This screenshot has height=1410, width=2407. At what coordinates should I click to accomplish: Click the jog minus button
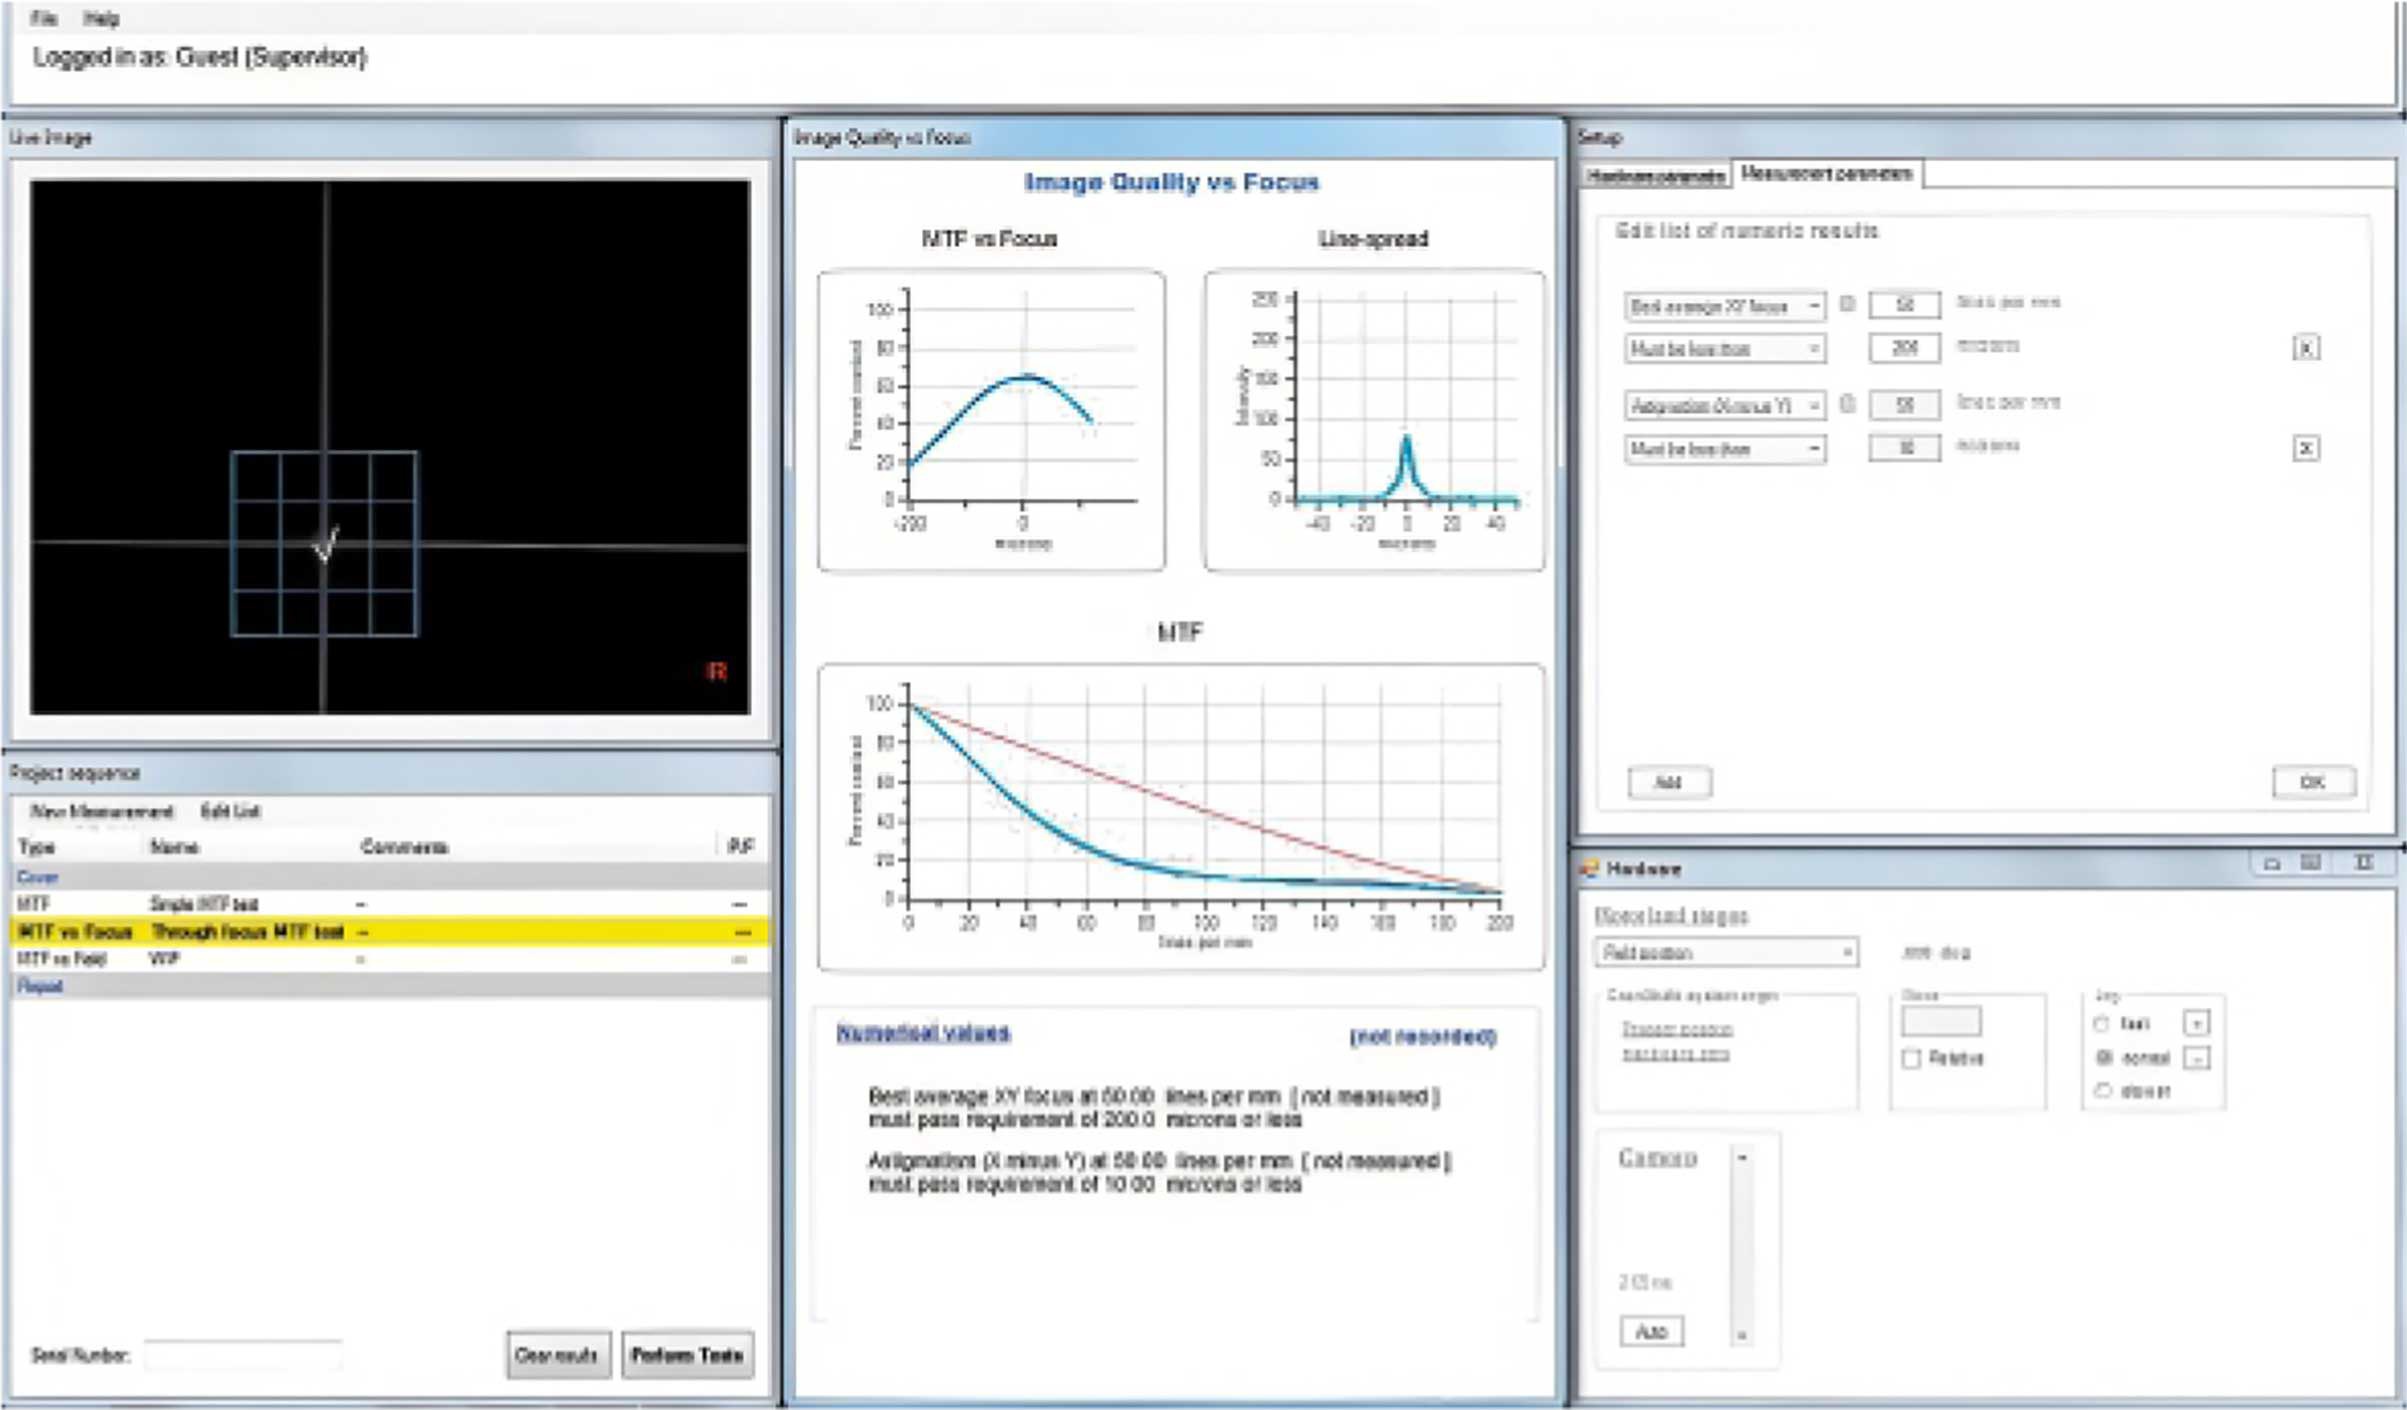pos(2196,1058)
